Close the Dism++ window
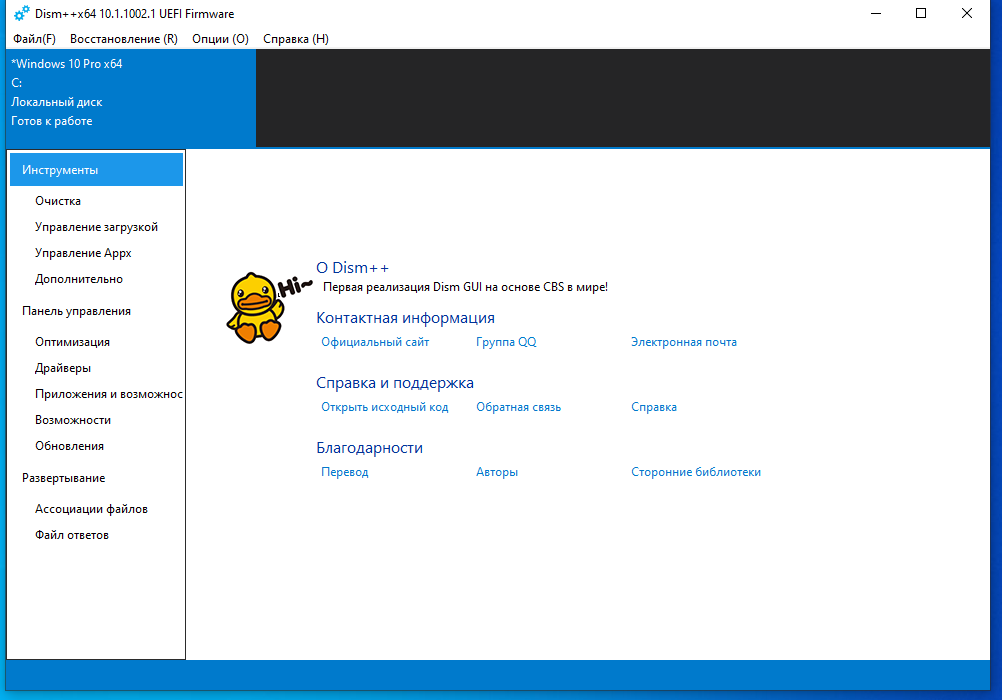Image resolution: width=1002 pixels, height=700 pixels. (967, 13)
